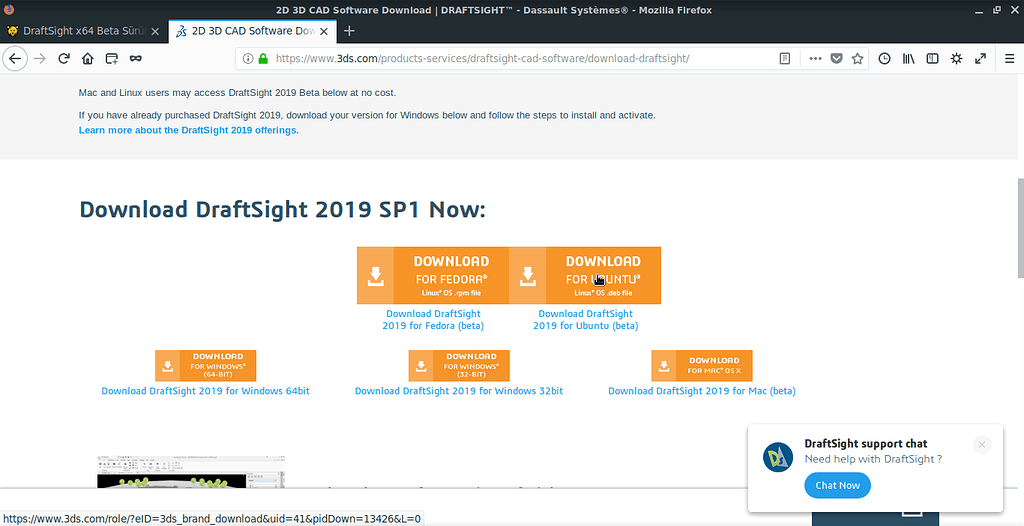1024x526 pixels.
Task: Dismiss the DraftSight support chat popup
Action: (982, 445)
